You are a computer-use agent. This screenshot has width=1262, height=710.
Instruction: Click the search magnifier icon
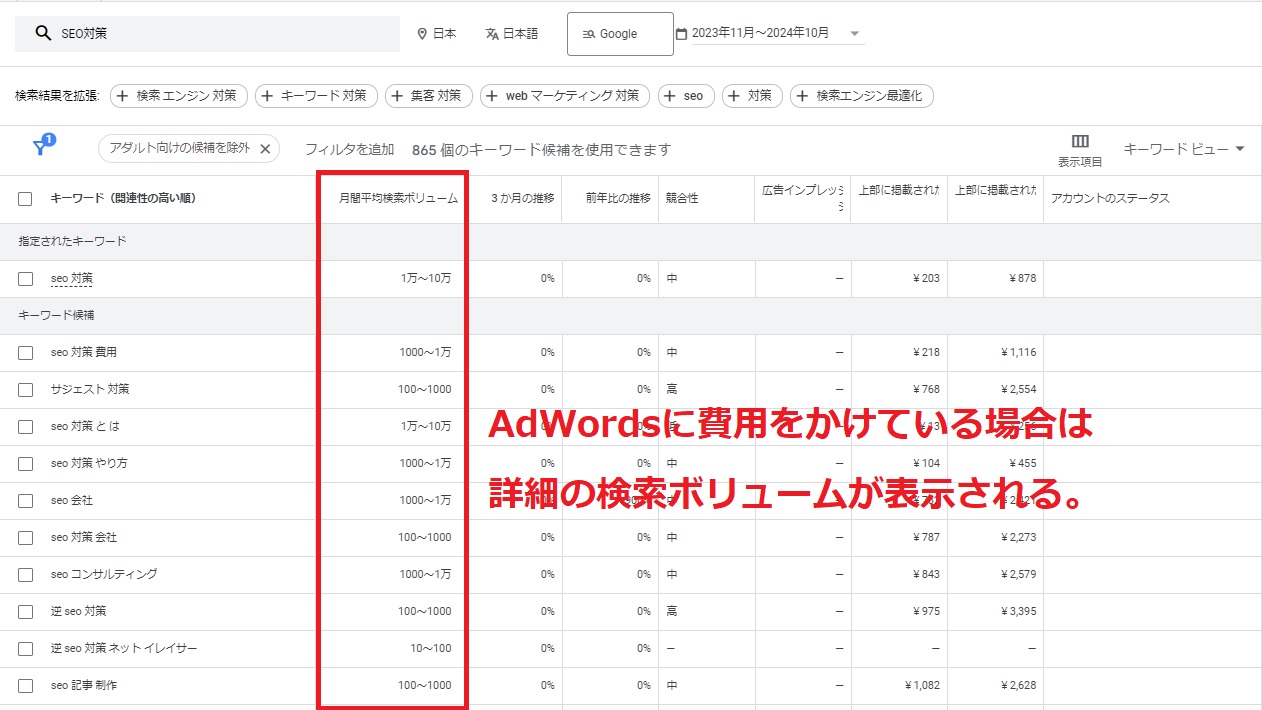[43, 33]
